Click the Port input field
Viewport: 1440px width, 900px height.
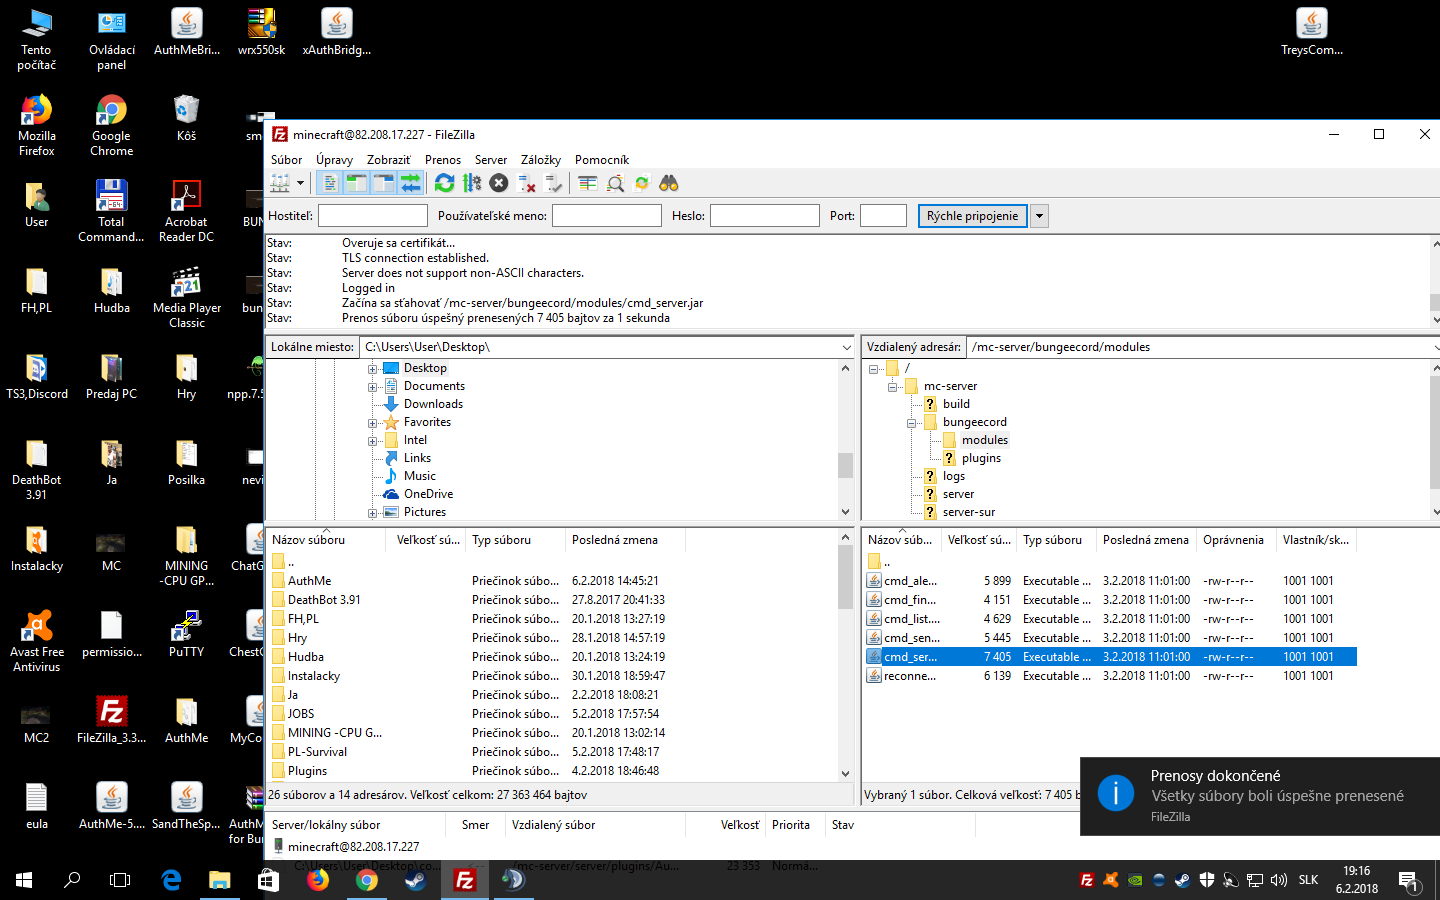883,216
